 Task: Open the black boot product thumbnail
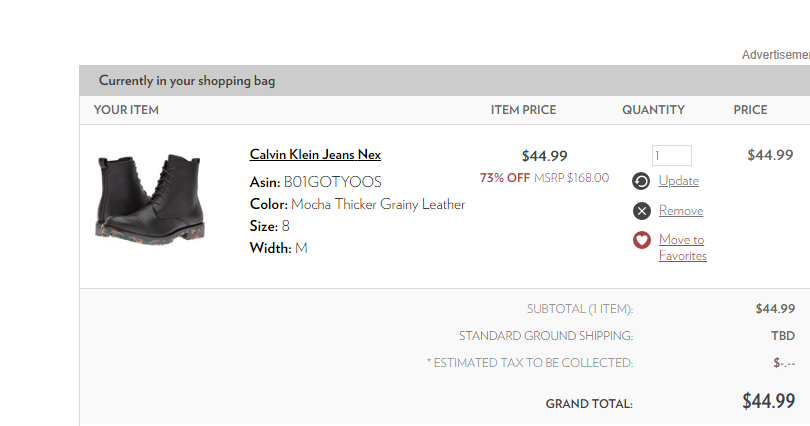[x=151, y=196]
